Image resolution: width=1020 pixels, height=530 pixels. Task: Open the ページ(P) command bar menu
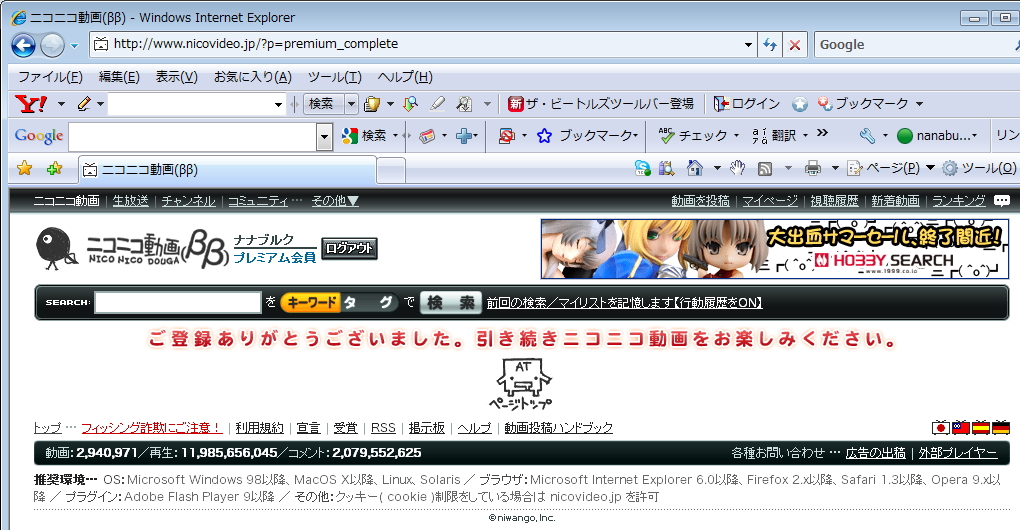click(x=891, y=168)
